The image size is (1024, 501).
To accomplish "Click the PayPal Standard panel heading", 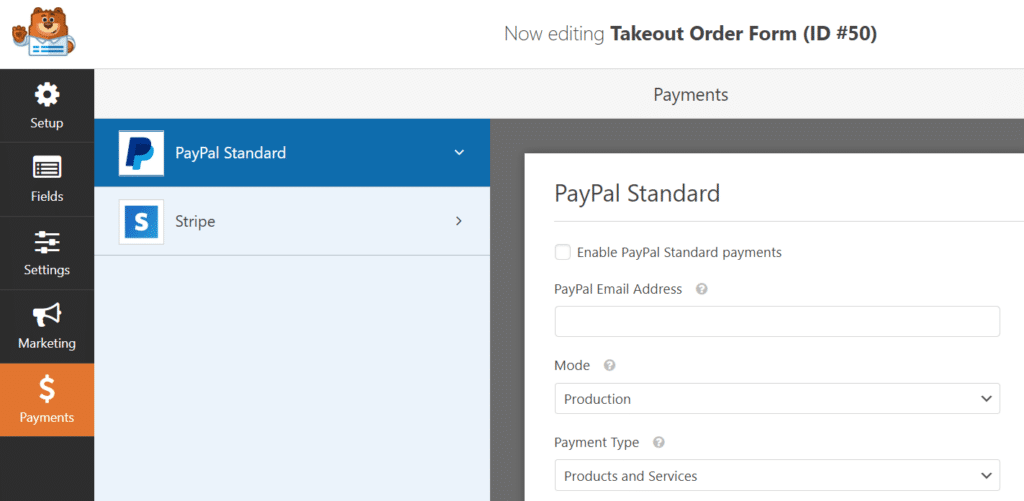I will (x=637, y=193).
